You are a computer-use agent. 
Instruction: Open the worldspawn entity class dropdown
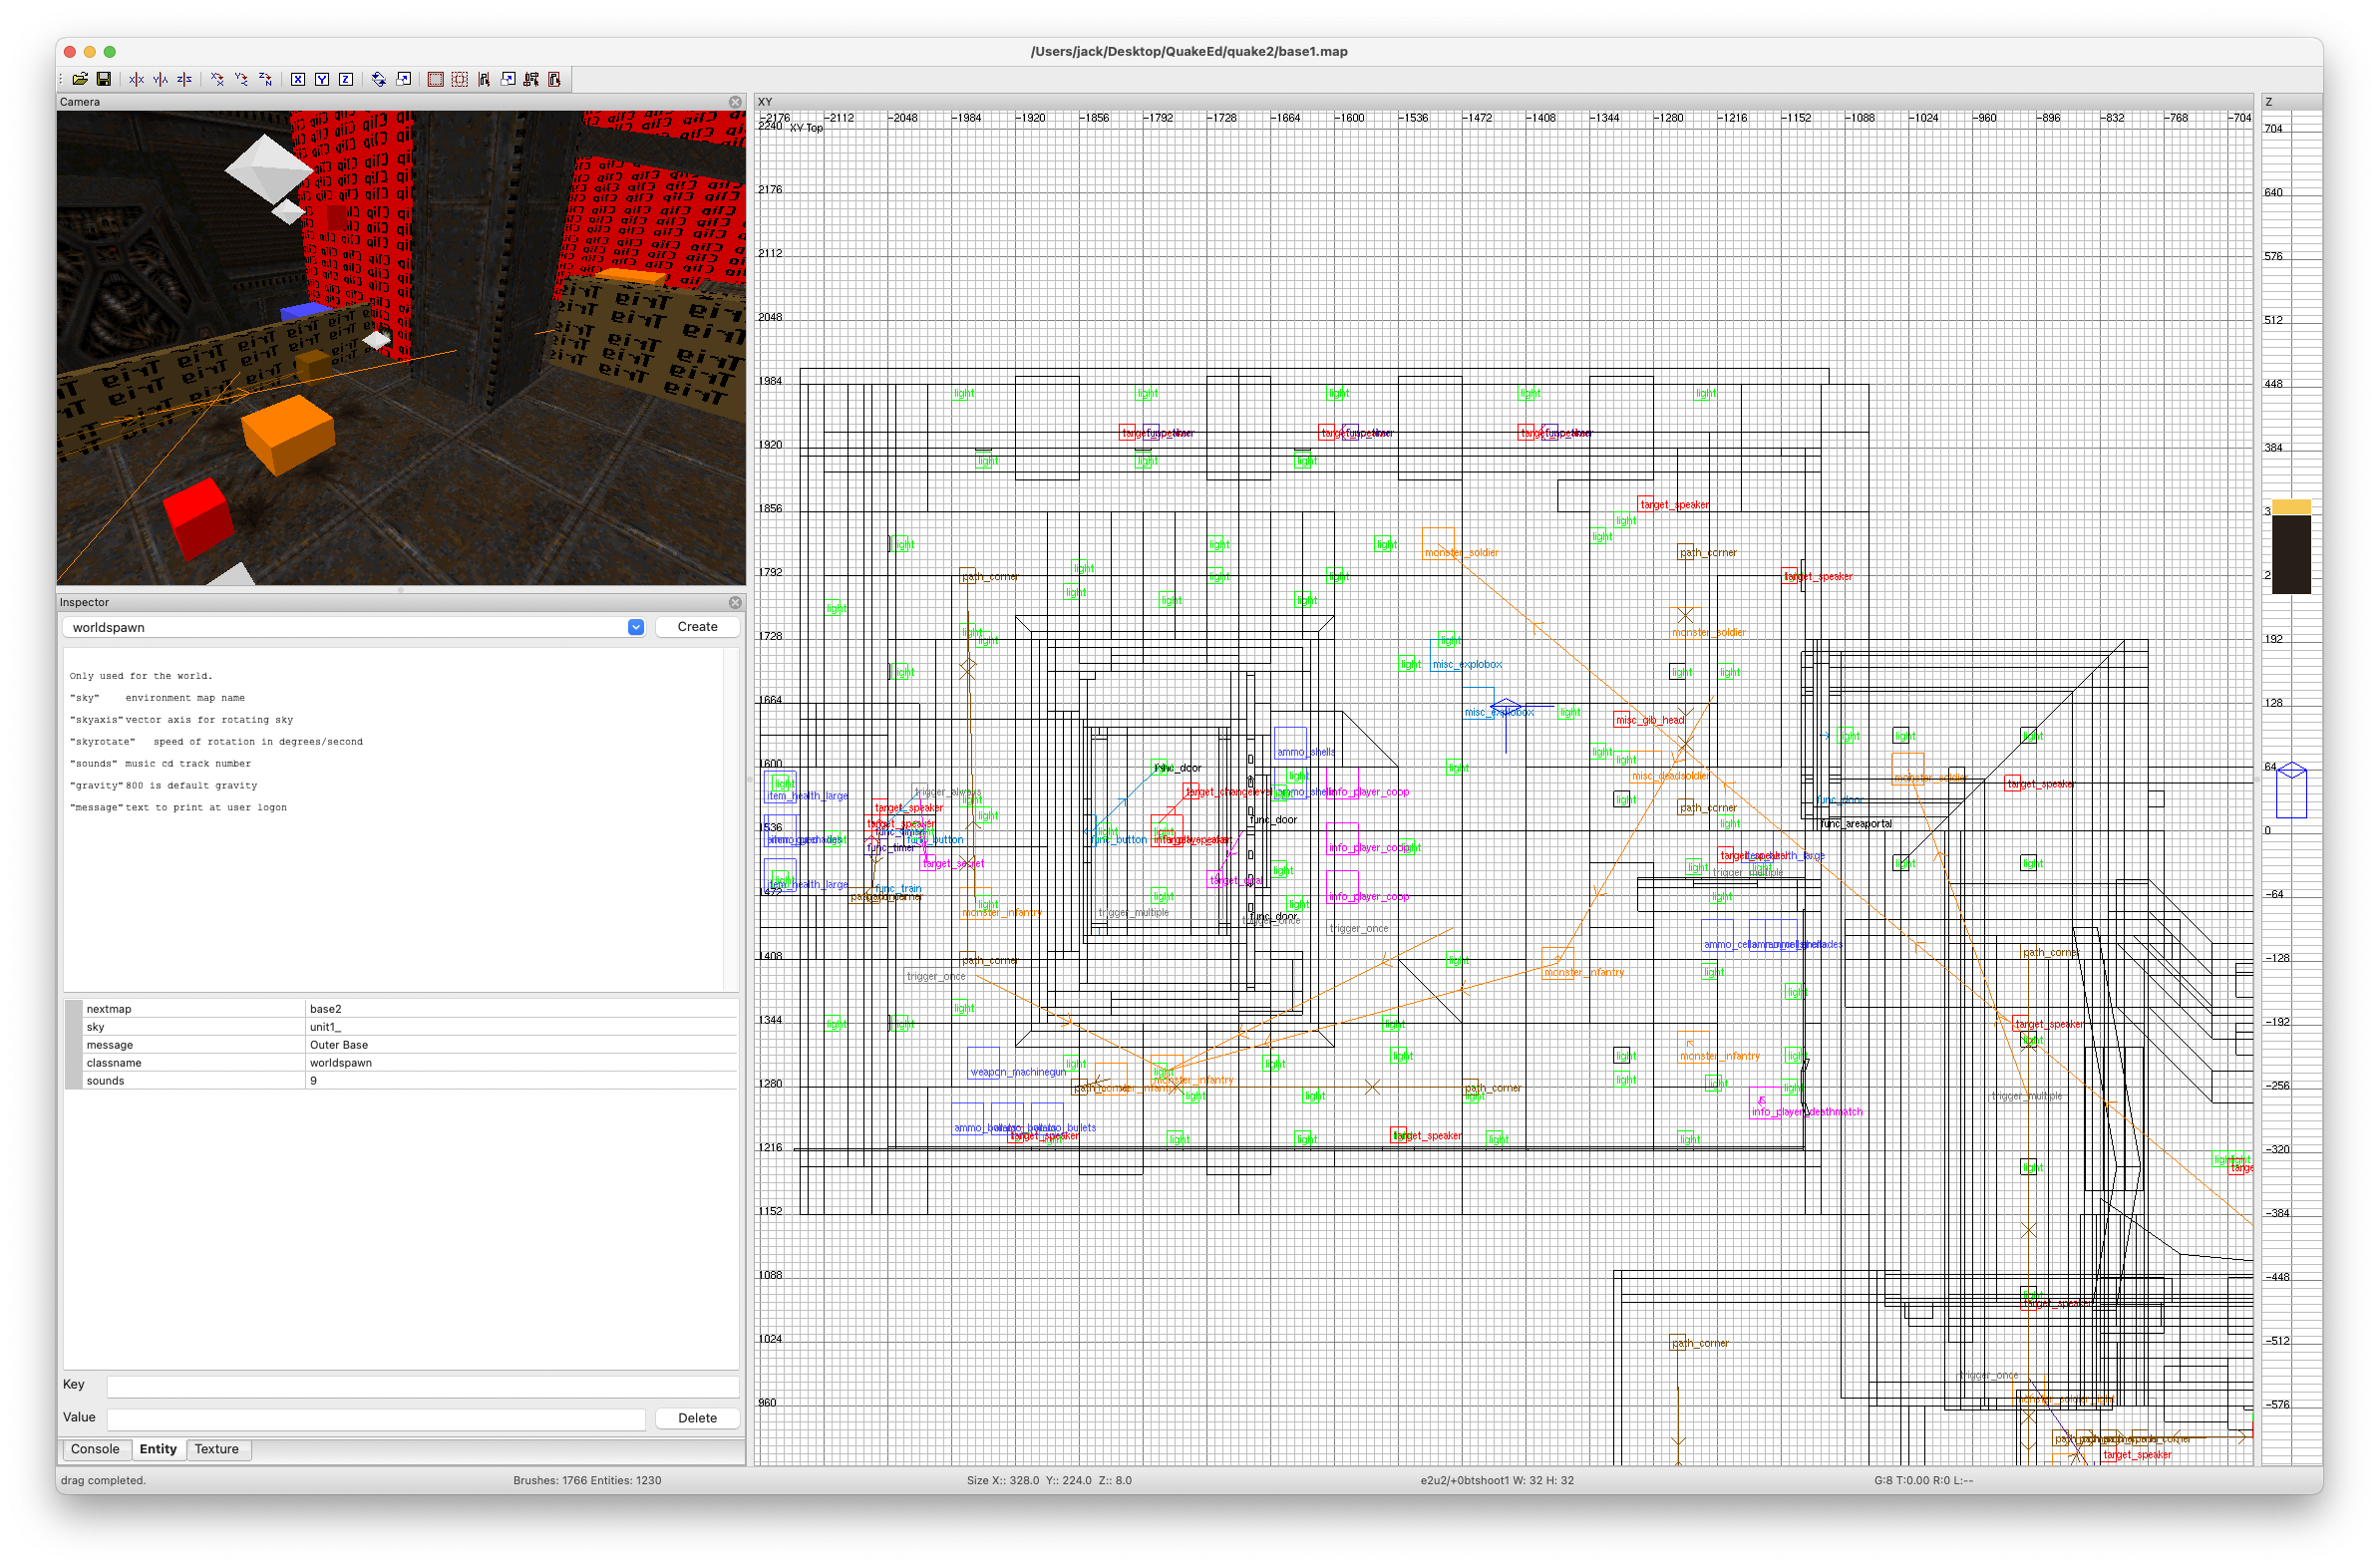coord(636,627)
